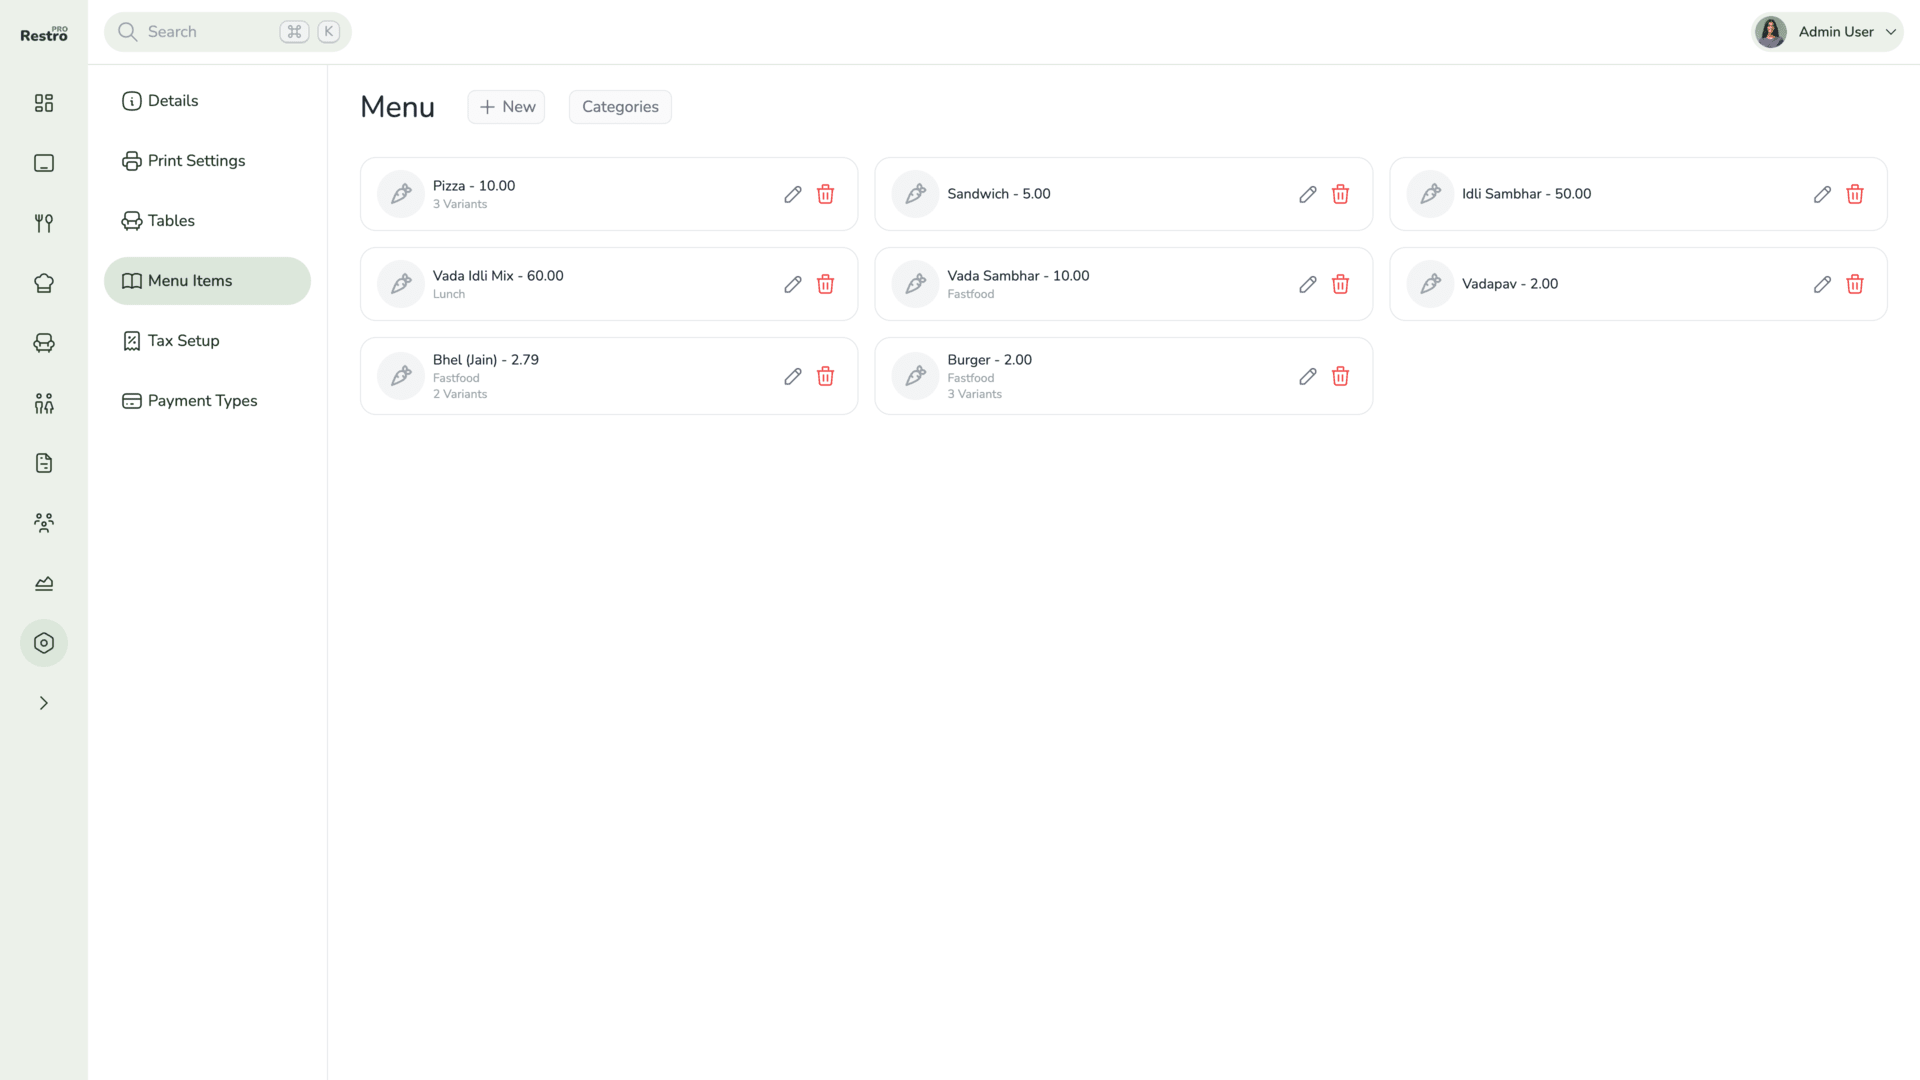Viewport: 1920px width, 1080px height.
Task: Open the Tax Setup settings section
Action: coord(183,341)
